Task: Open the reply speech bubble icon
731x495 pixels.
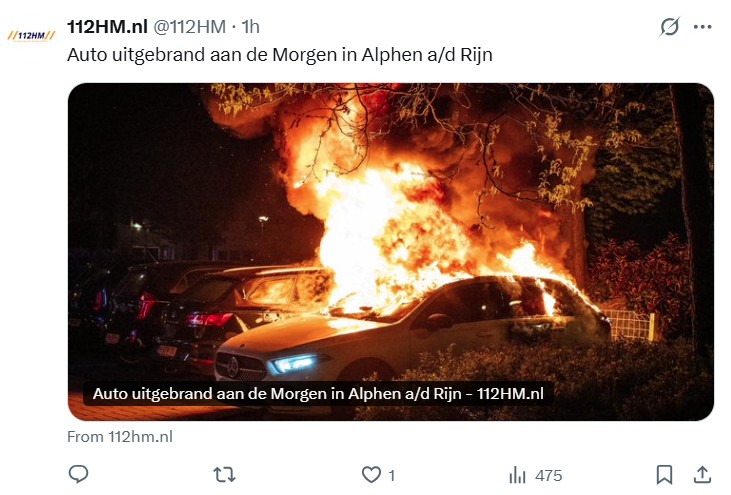Action: pyautogui.click(x=78, y=474)
